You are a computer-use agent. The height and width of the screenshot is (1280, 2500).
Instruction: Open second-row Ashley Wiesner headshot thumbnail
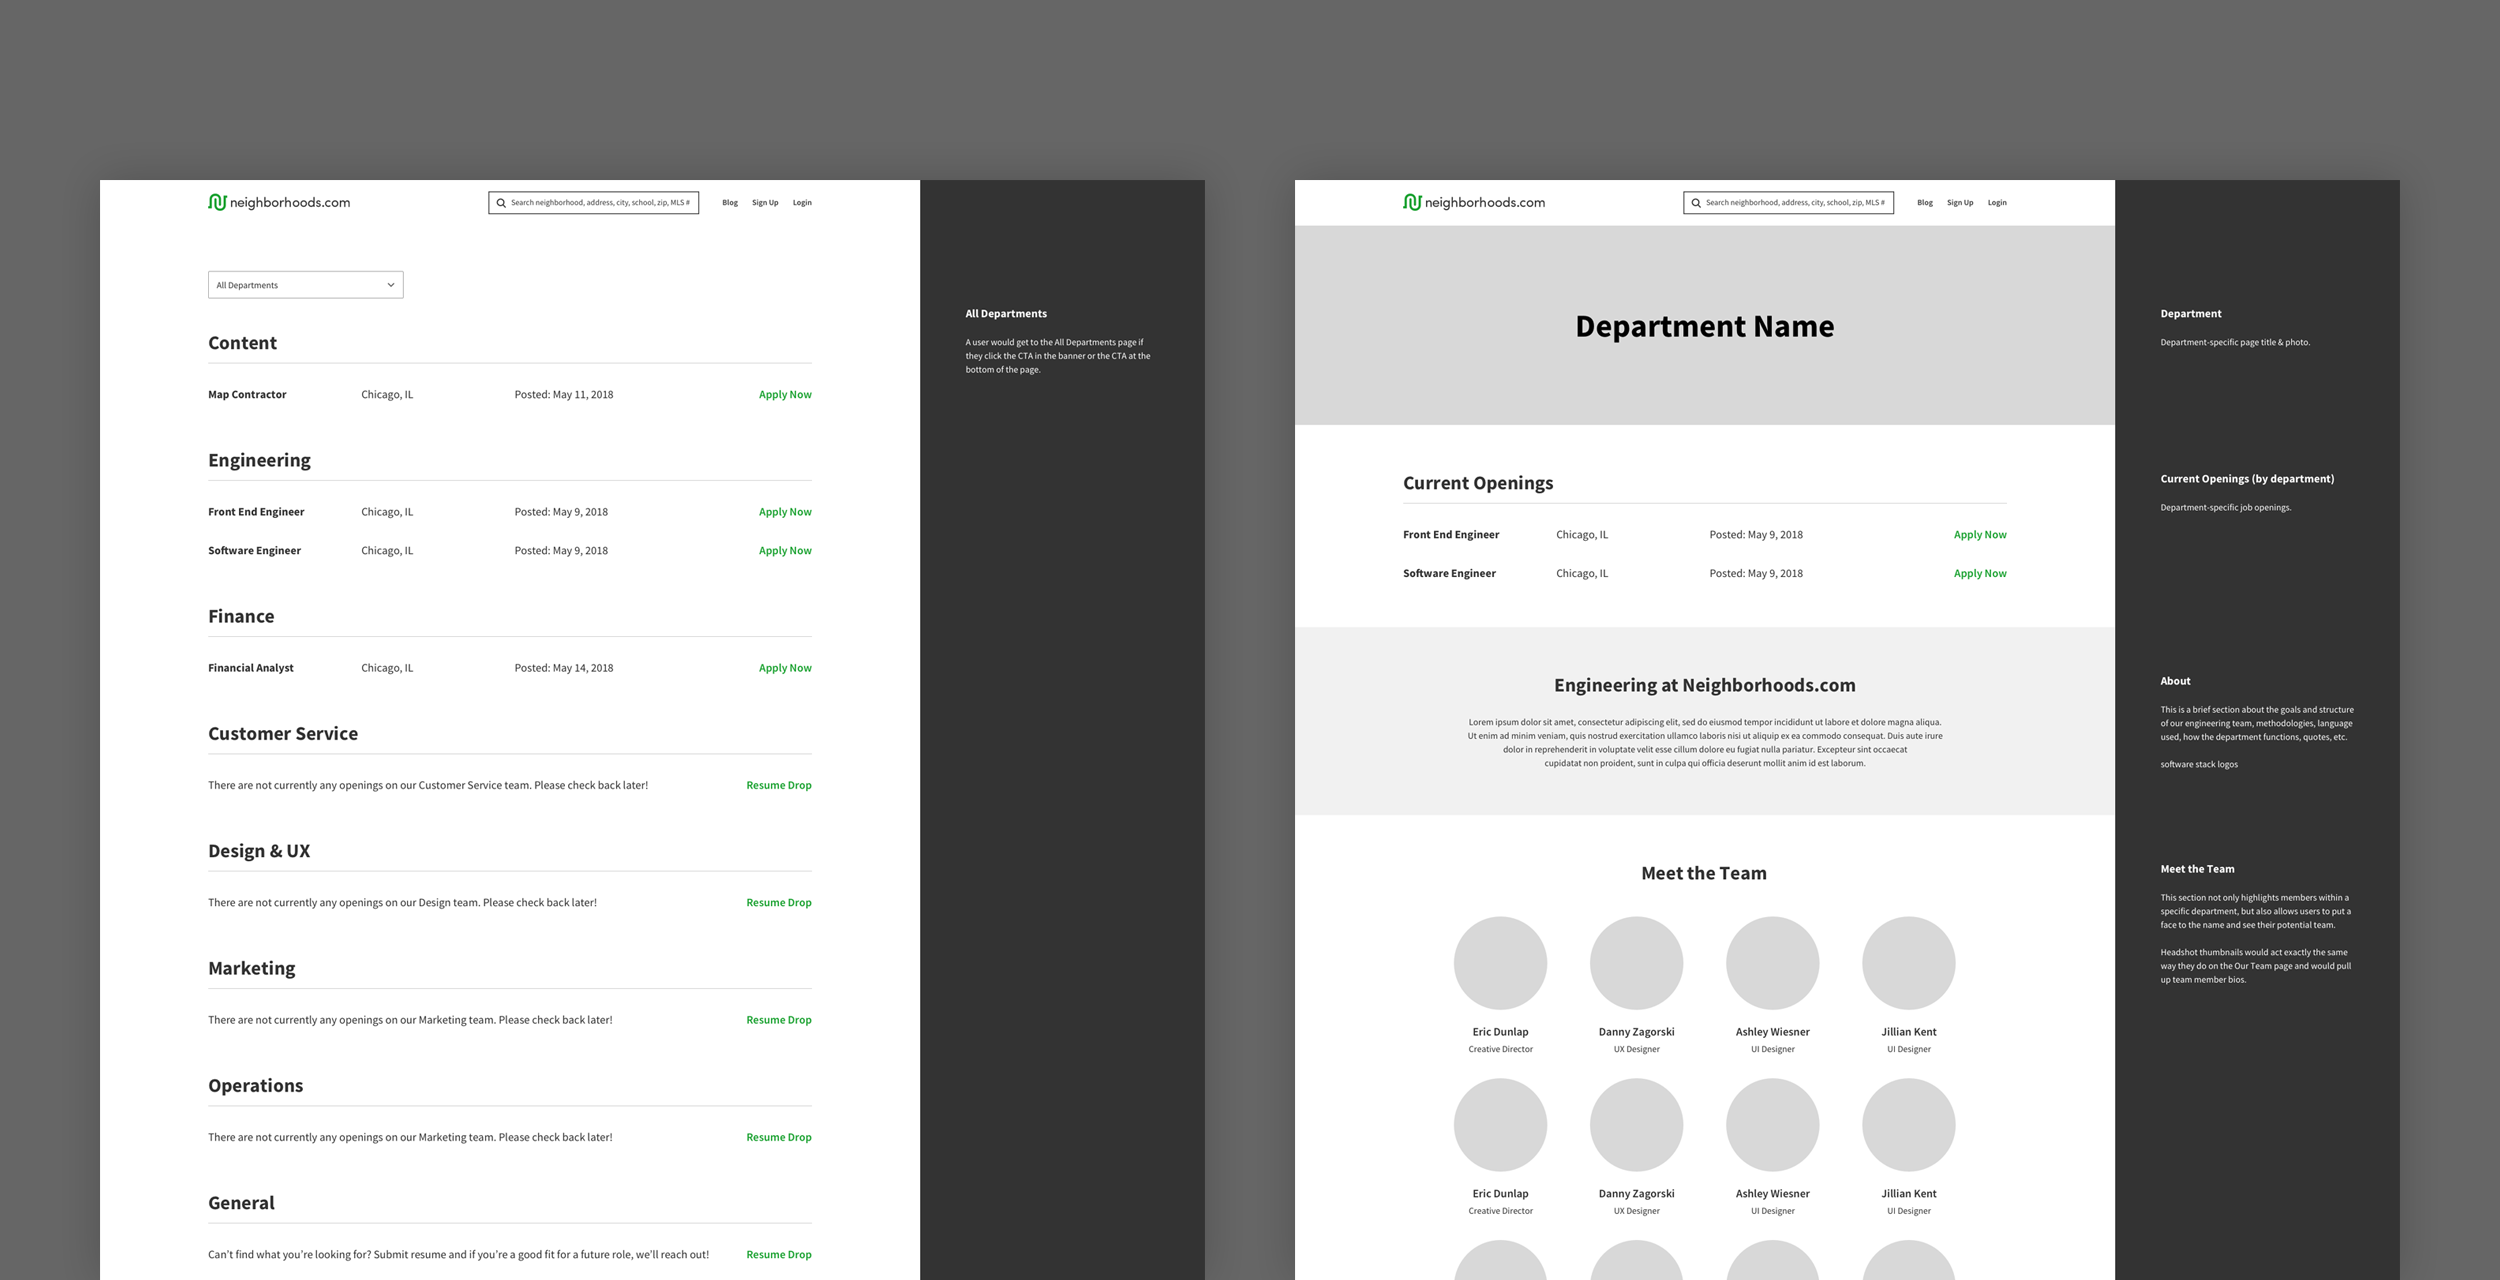(x=1772, y=1125)
